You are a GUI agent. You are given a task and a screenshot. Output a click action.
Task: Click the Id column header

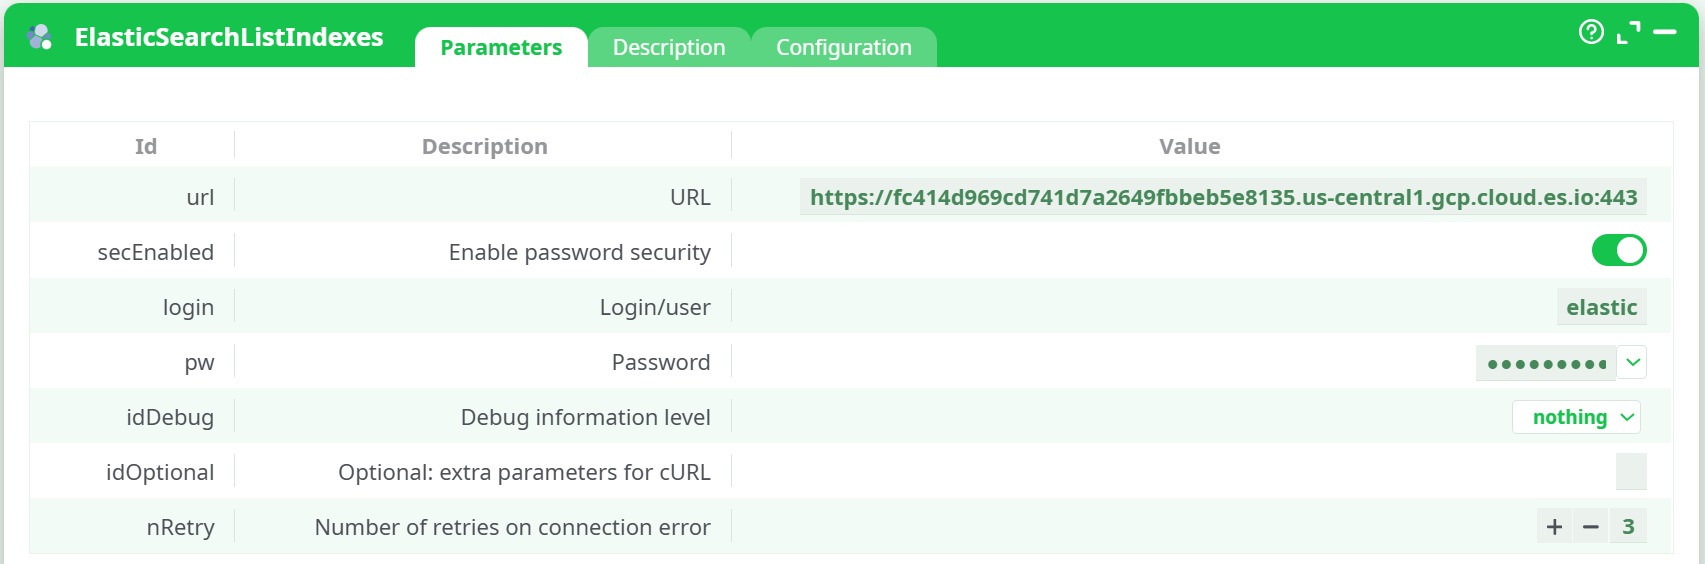[x=146, y=146]
